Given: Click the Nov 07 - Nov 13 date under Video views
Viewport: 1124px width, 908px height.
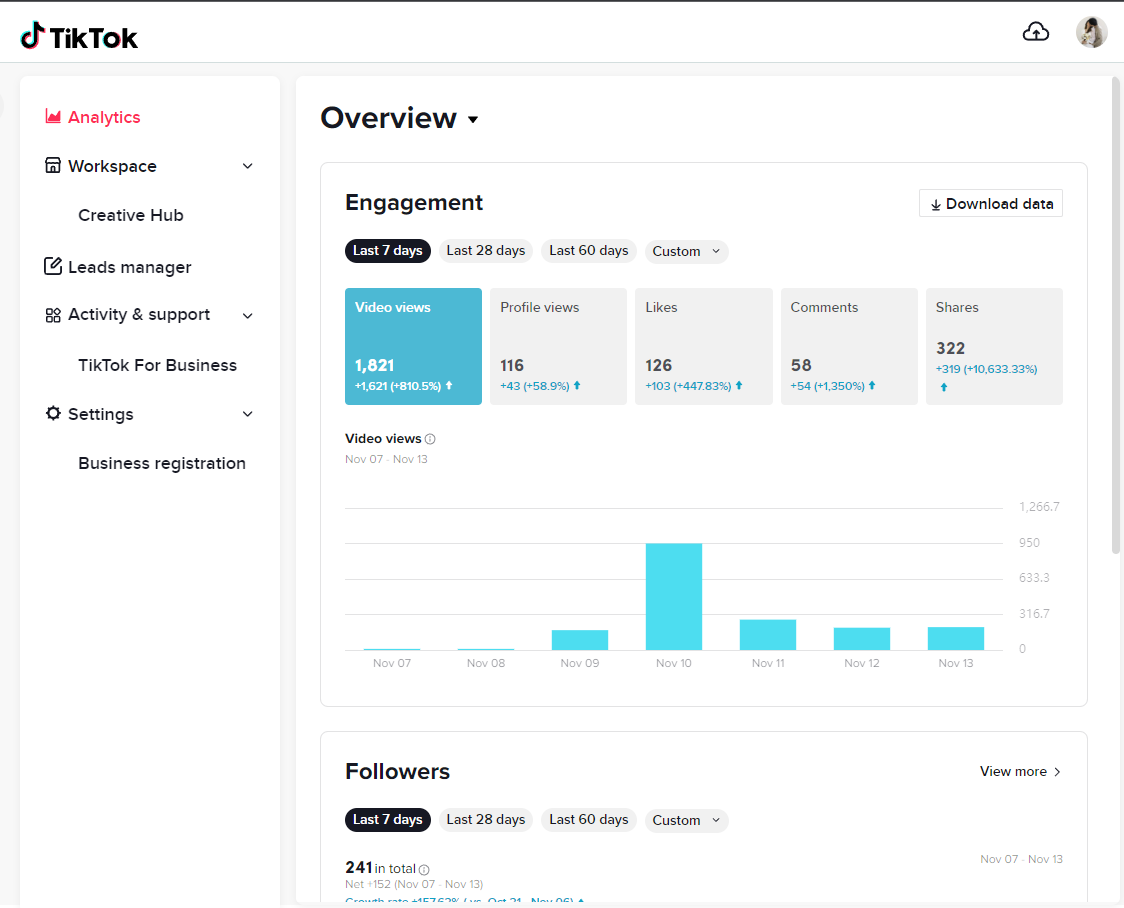Looking at the screenshot, I should [386, 459].
